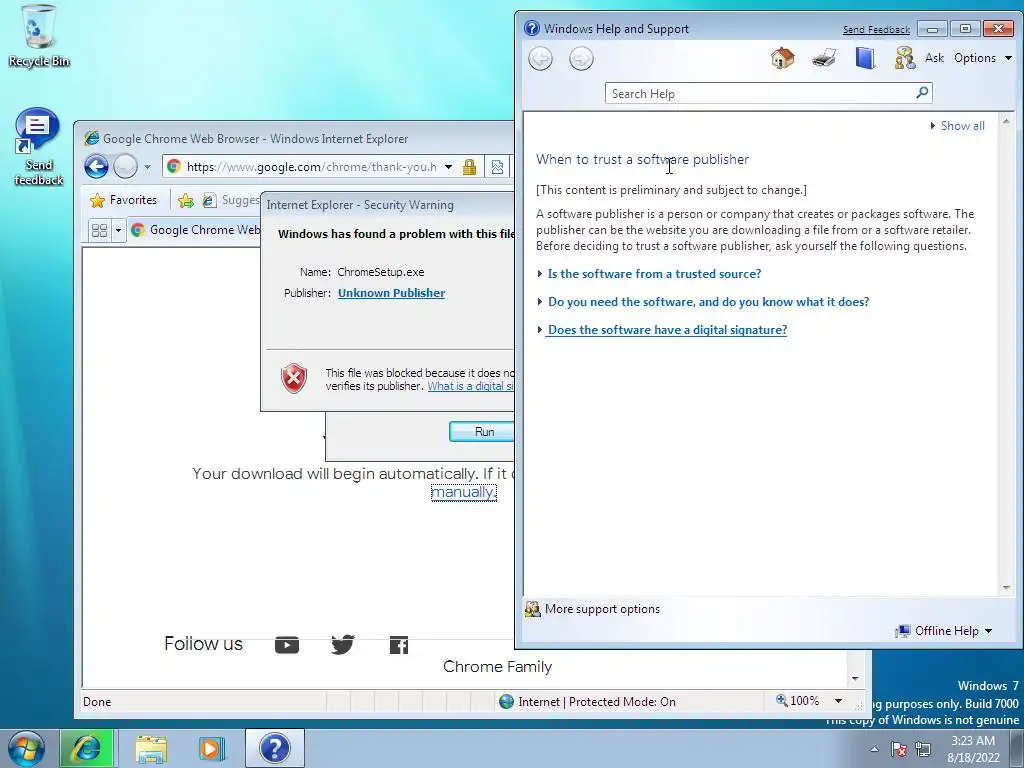Open Suggested Sites in favorites bar
This screenshot has width=1024, height=768.
(x=231, y=200)
